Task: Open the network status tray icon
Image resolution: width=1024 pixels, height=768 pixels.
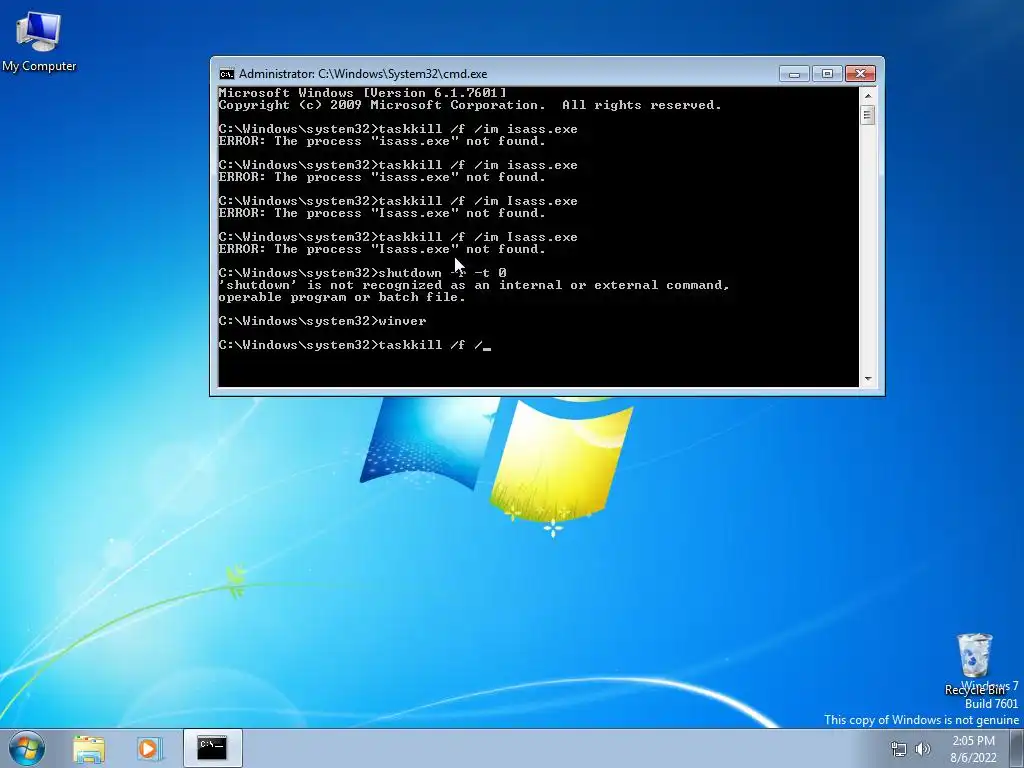Action: pos(899,749)
